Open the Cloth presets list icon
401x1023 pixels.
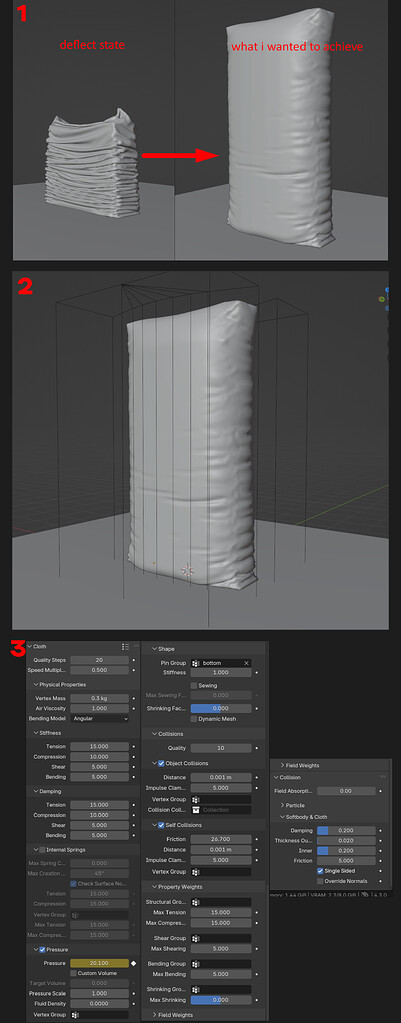(125, 647)
